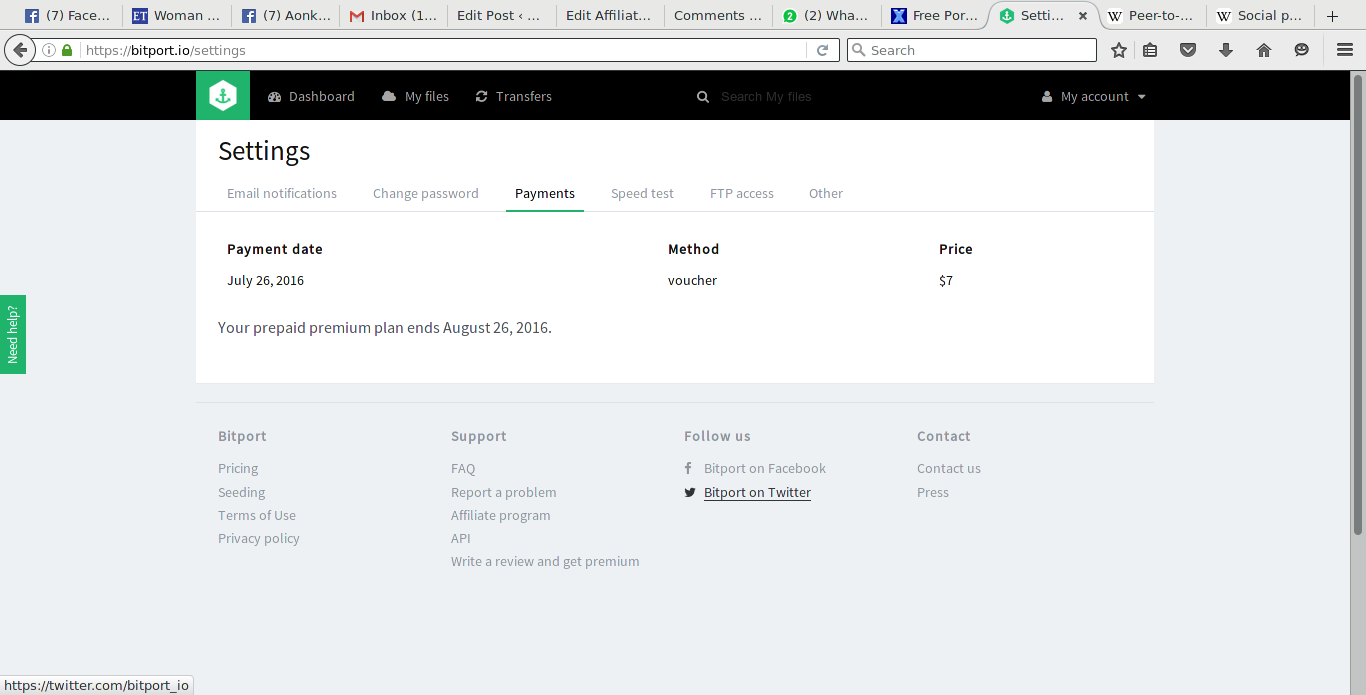The image size is (1366, 695).
Task: Open the Affiliate program link
Action: [501, 515]
